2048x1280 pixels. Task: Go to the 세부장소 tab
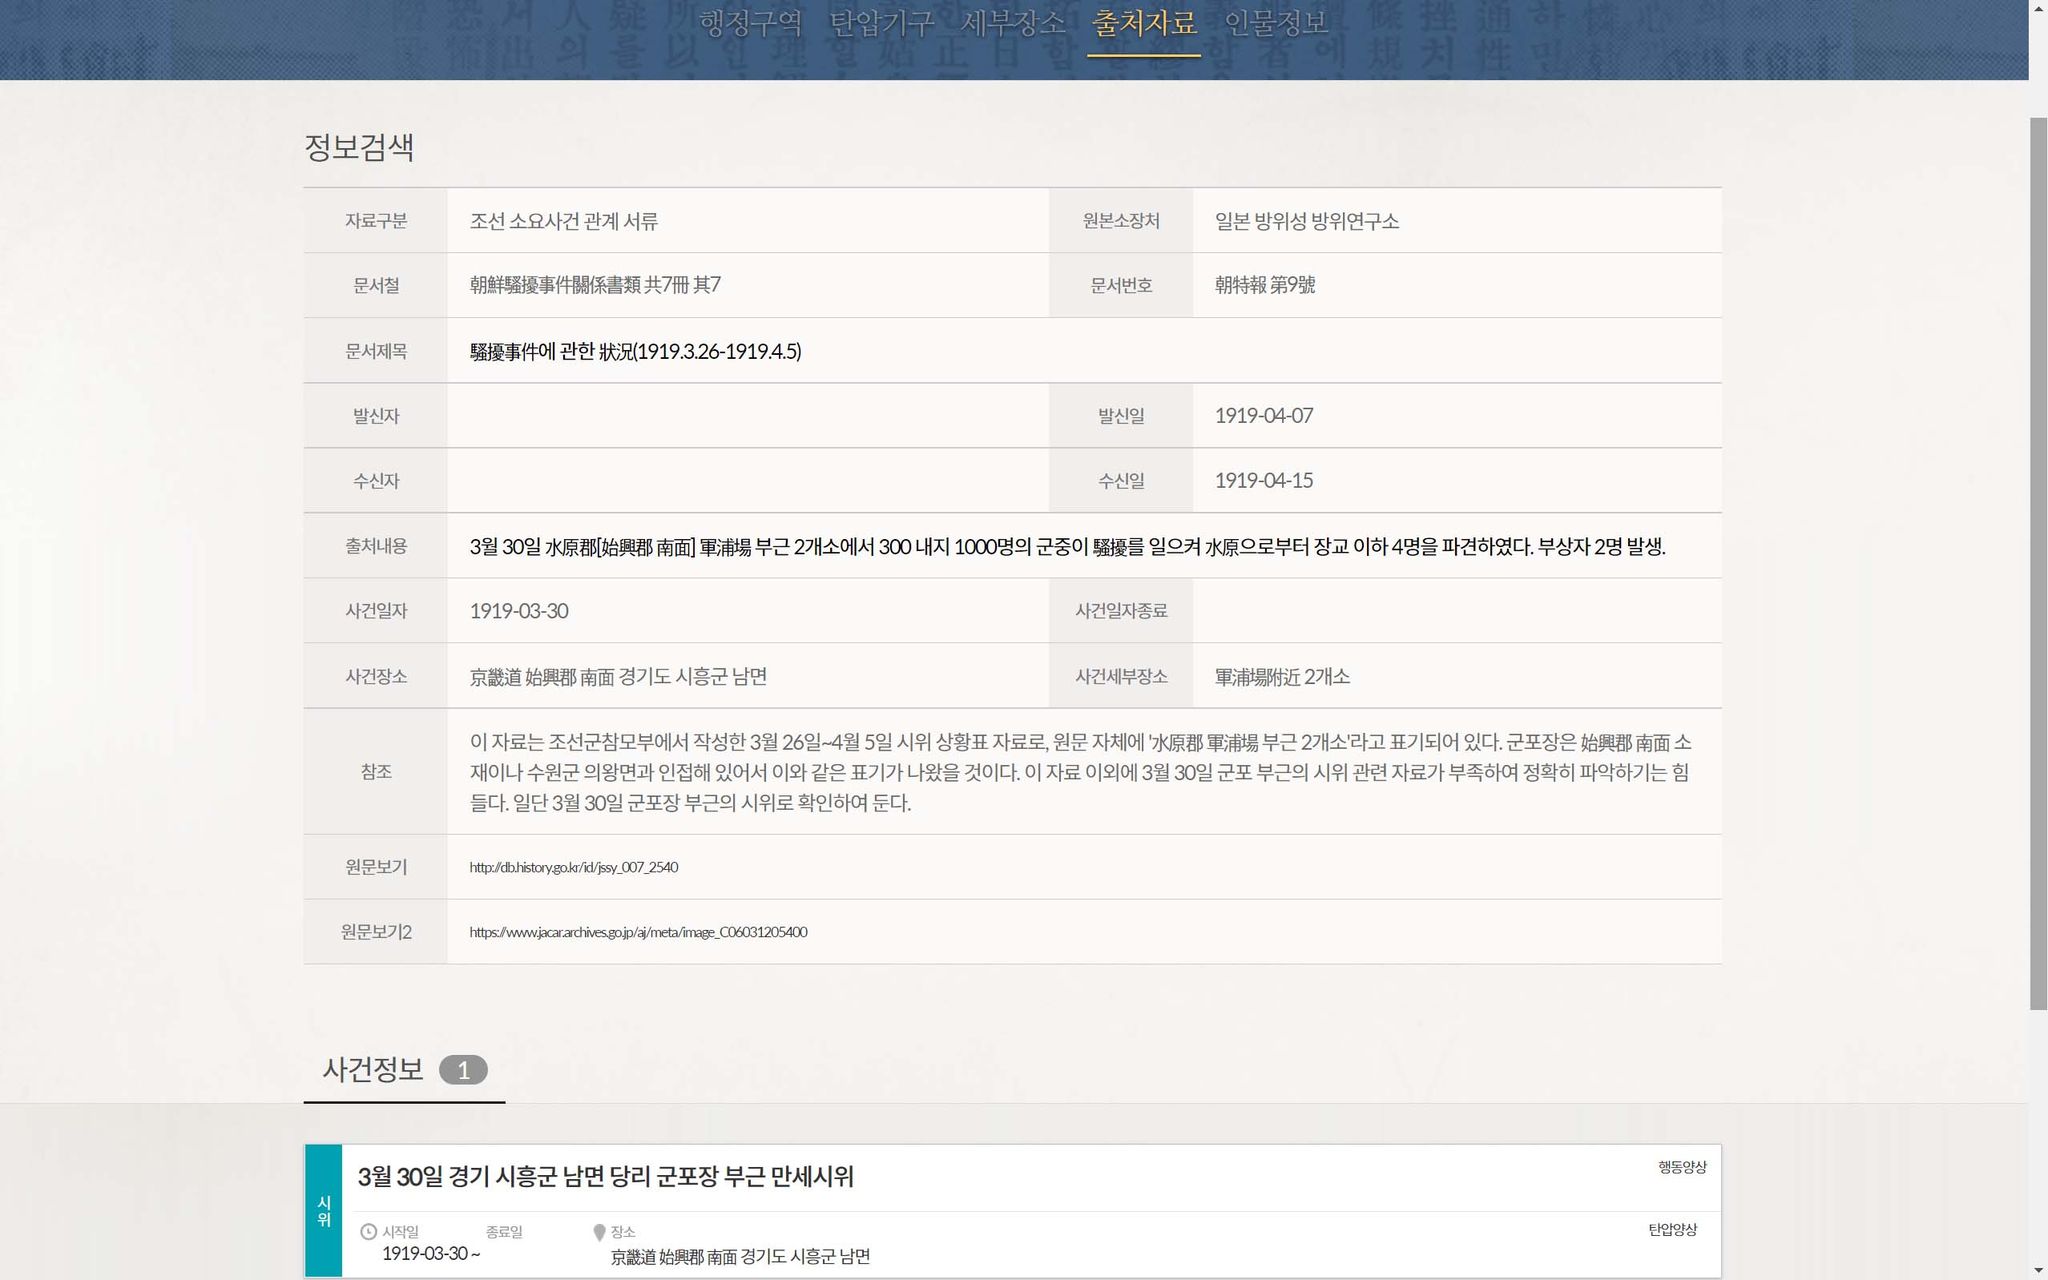(1012, 23)
